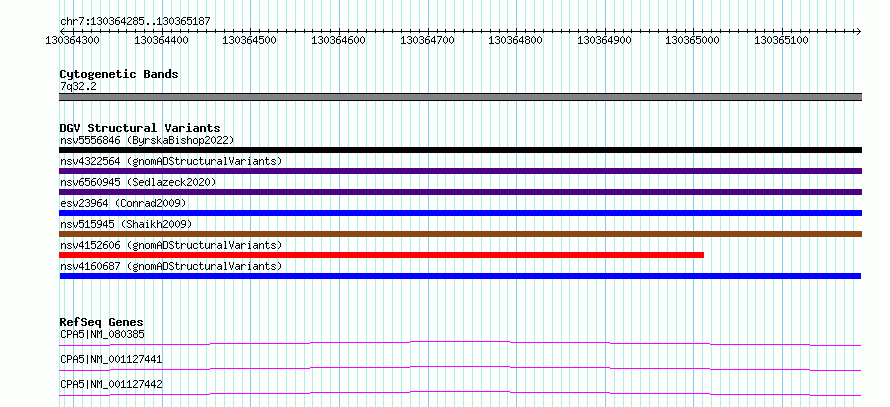This screenshot has height=407, width=890.
Task: Open the nsv4152606 (gnomADStructuralVariants) label
Action: [171, 245]
